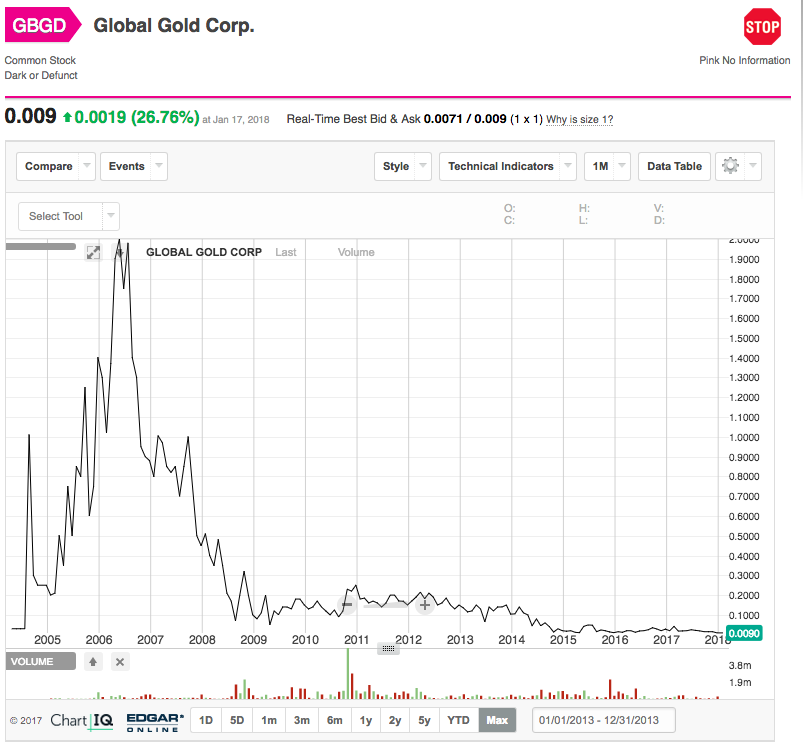The image size is (803, 753).
Task: Open the Style menu
Action: click(x=402, y=166)
